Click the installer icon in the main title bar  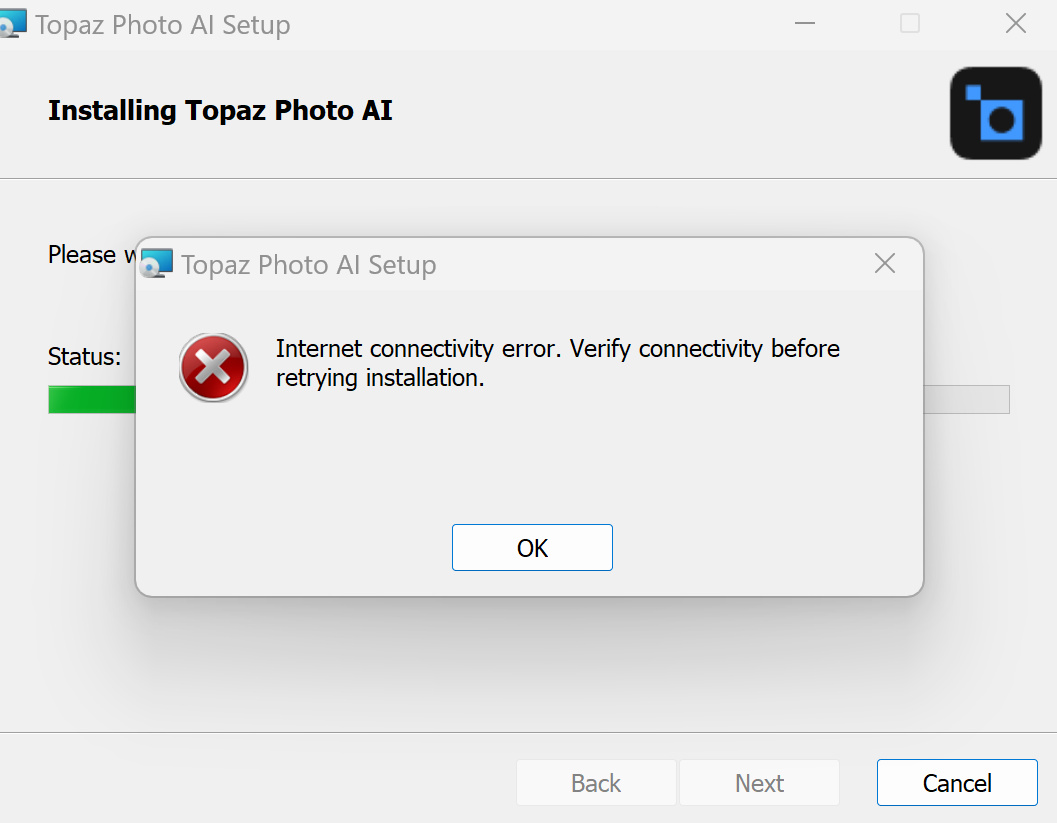pos(12,24)
